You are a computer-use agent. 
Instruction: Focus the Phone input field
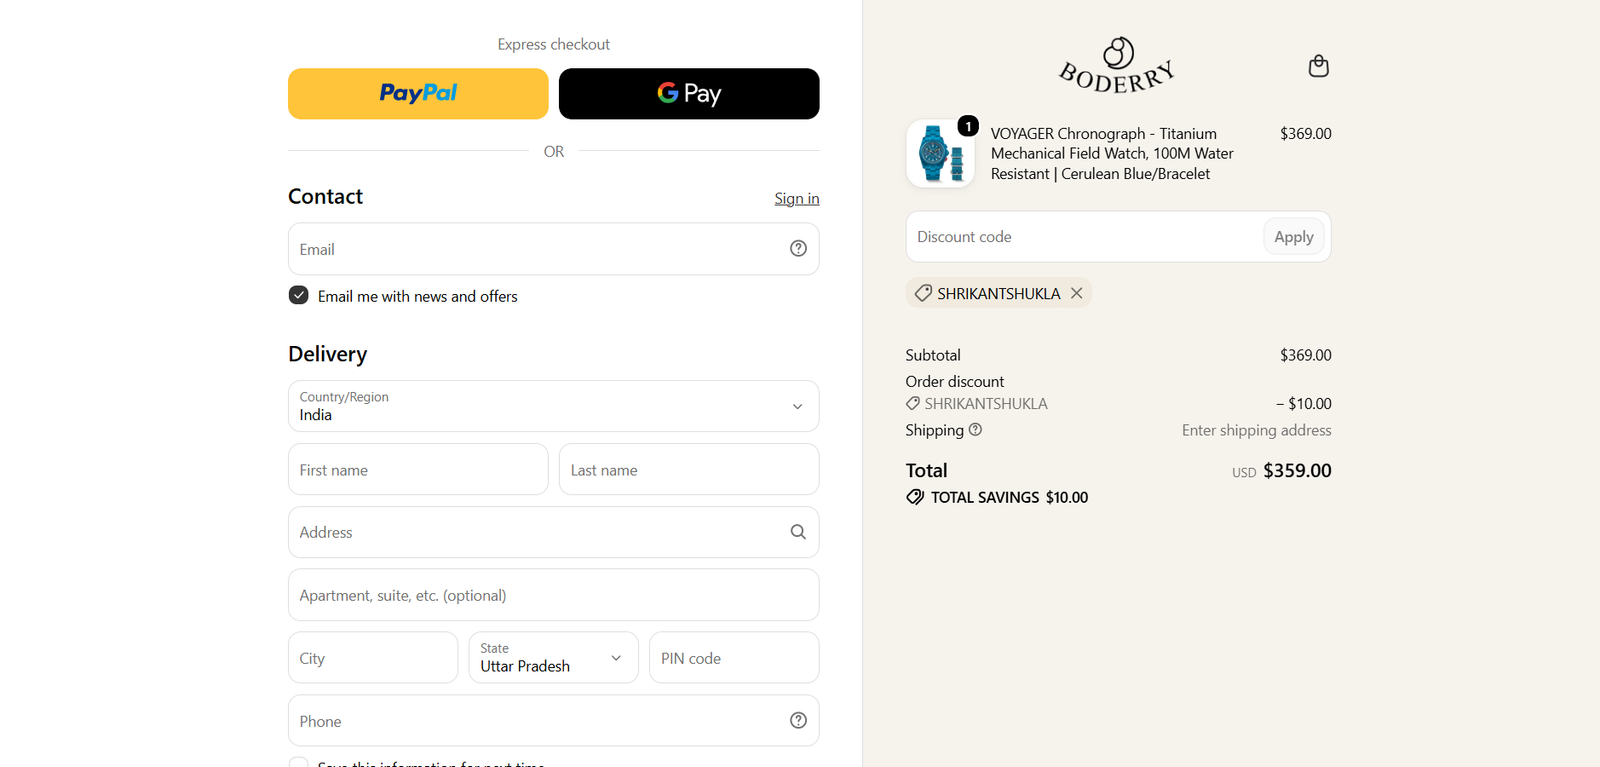[x=554, y=721]
